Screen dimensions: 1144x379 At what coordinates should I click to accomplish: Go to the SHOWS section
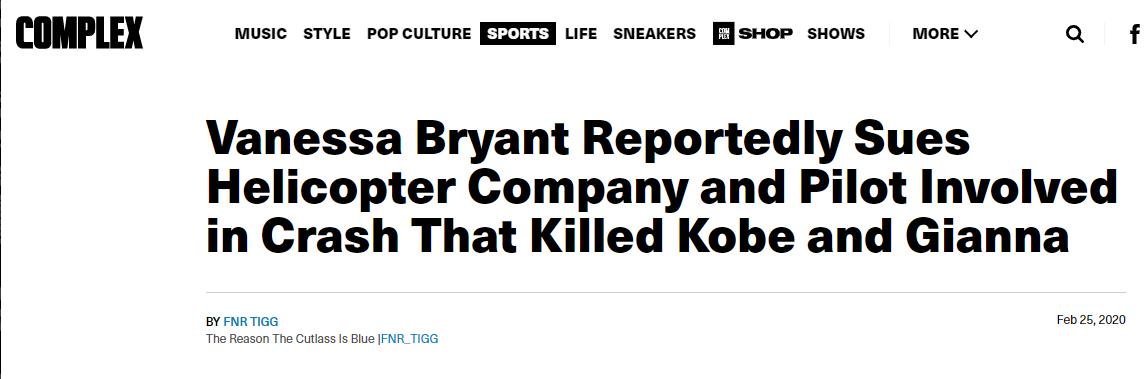click(x=836, y=34)
